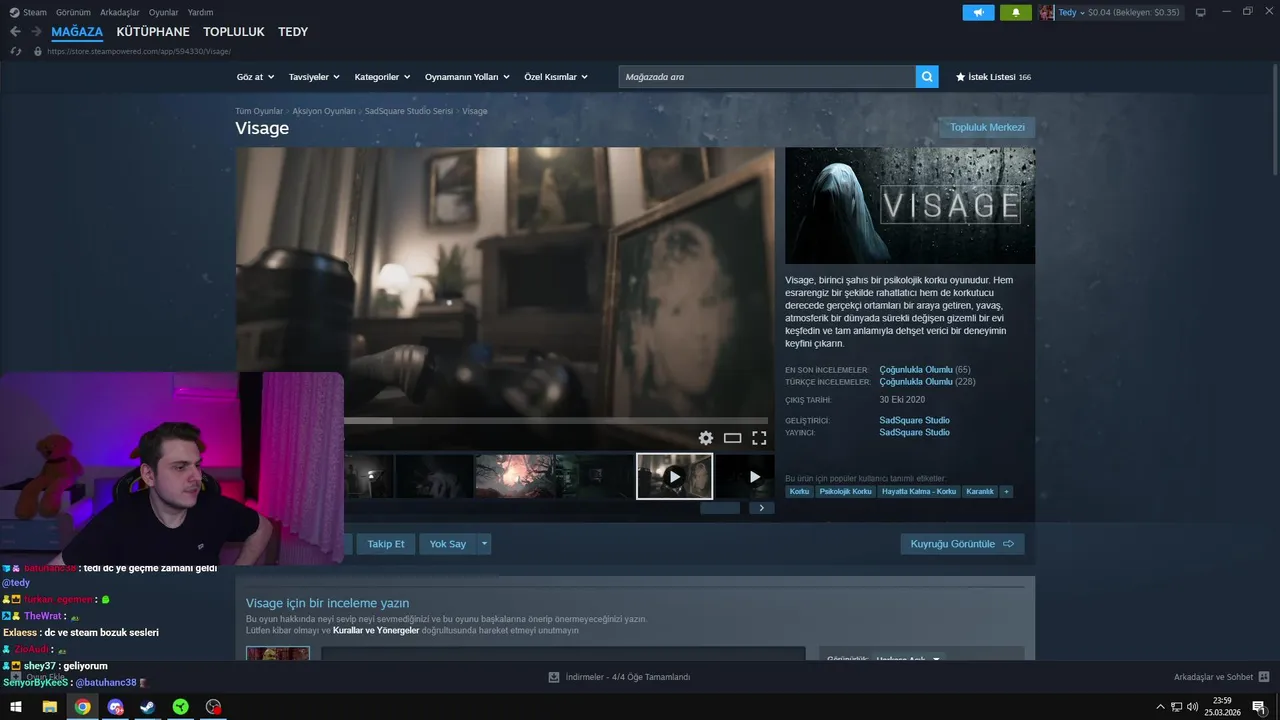The image size is (1280, 720).
Task: Select the Hayatta Kalma - Korku tag
Action: [919, 491]
